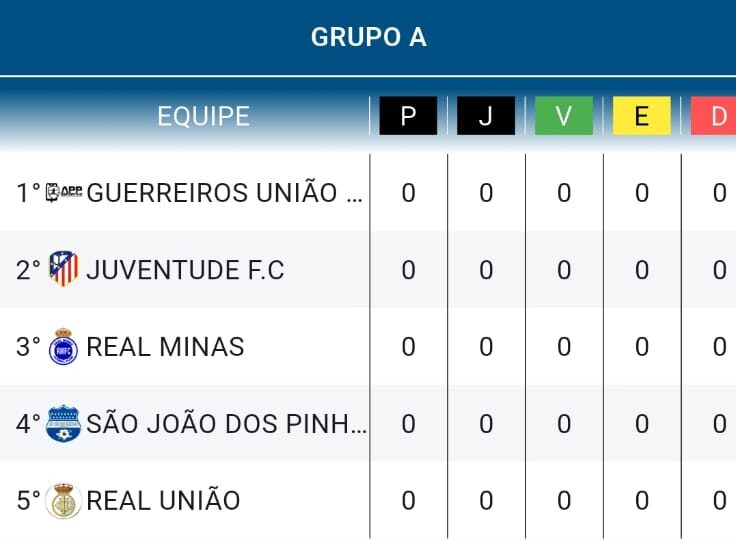This screenshot has width=736, height=540.
Task: Click Real União wins value cell
Action: tap(564, 501)
